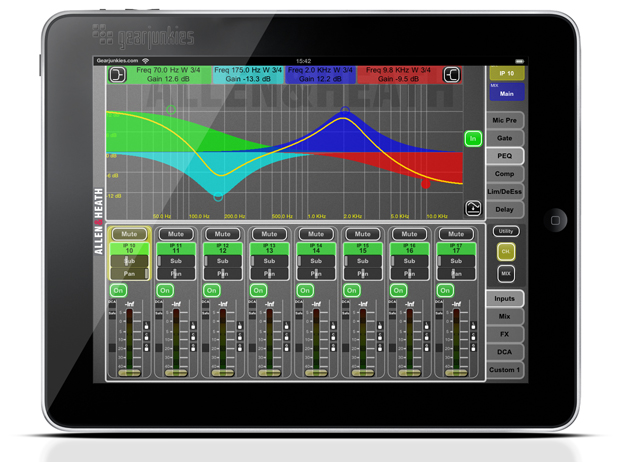This screenshot has height=462, width=630.
Task: Show the FX layer
Action: [x=505, y=334]
